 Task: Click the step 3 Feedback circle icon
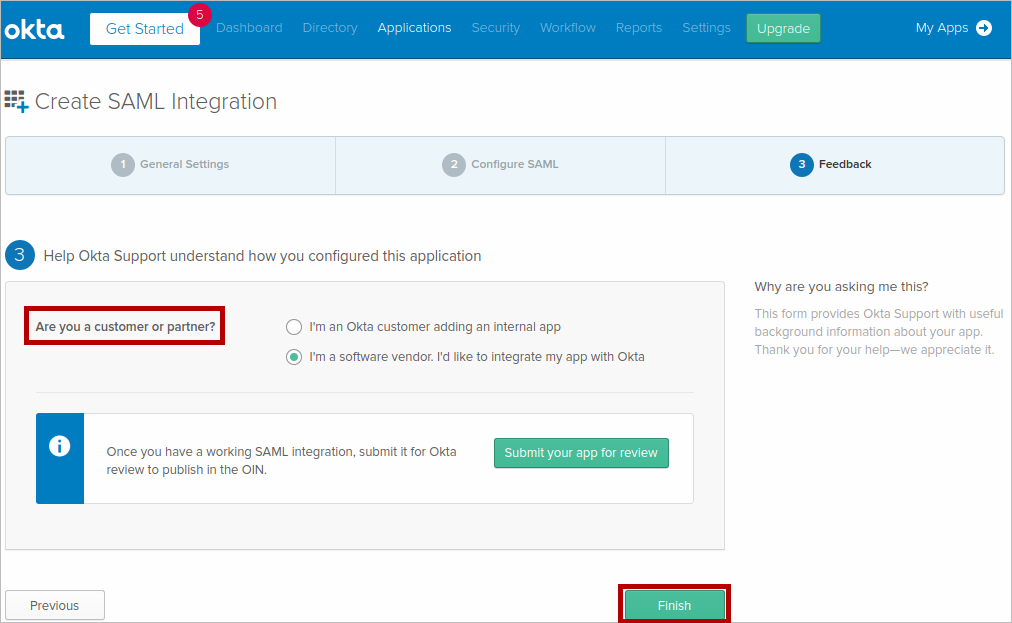[x=801, y=165]
